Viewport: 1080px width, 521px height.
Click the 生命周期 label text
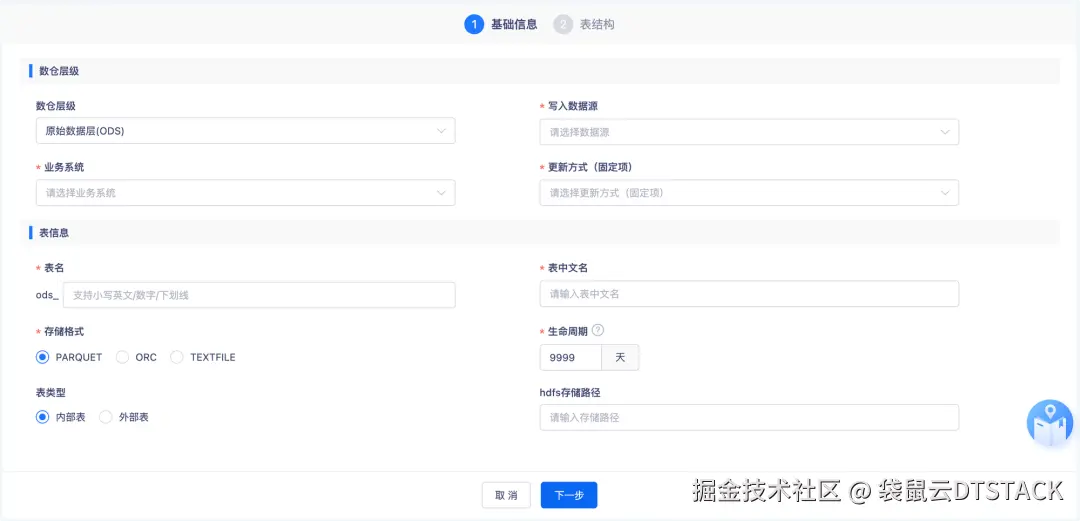(x=568, y=331)
